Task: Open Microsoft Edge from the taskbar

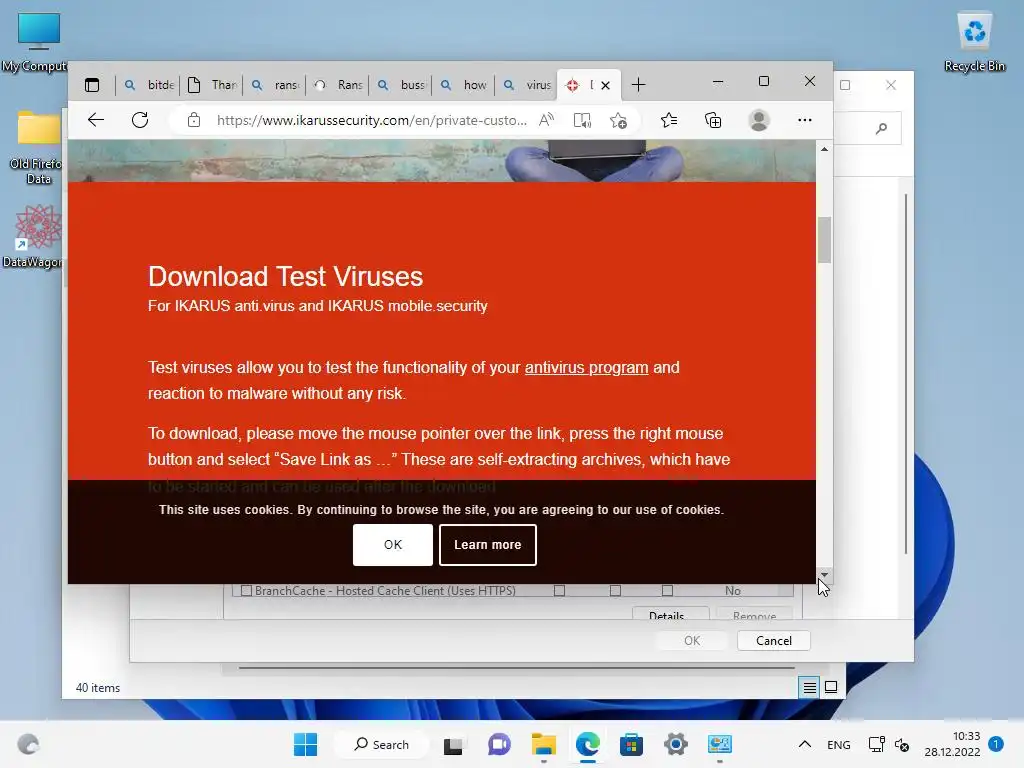Action: click(x=588, y=744)
